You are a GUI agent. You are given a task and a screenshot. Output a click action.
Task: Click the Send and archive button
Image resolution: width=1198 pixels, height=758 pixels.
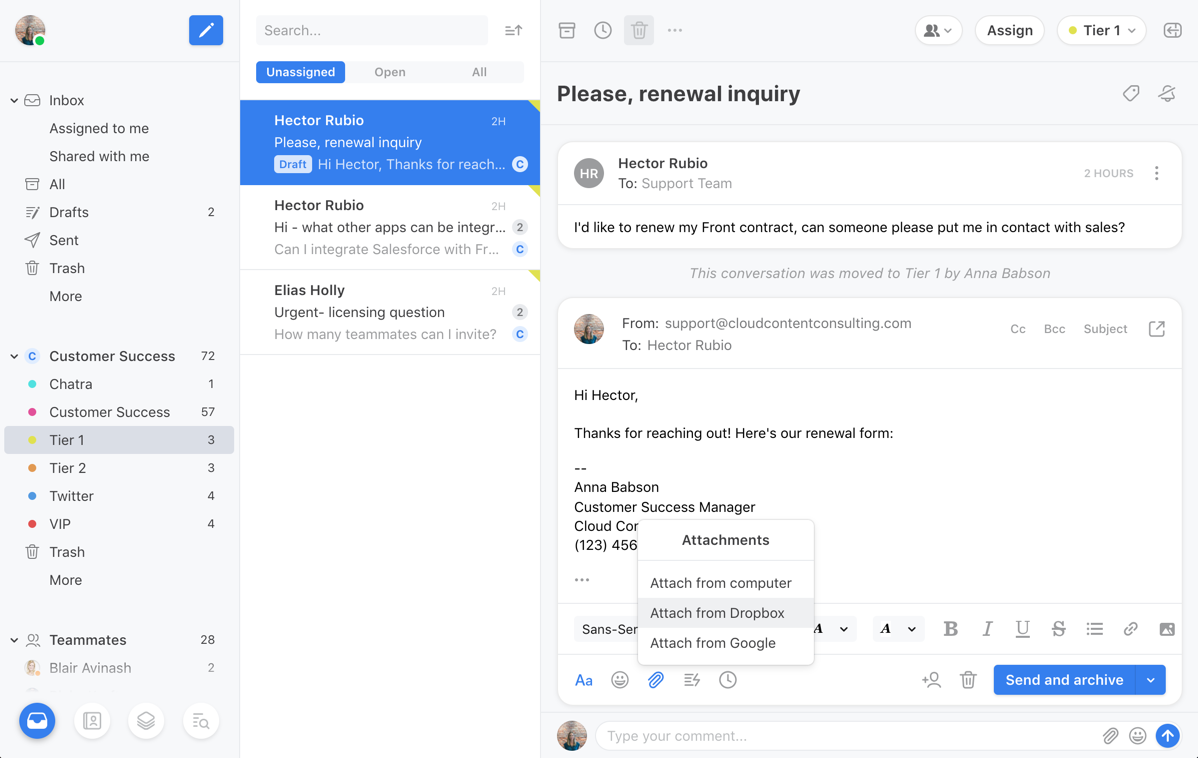click(x=1064, y=680)
